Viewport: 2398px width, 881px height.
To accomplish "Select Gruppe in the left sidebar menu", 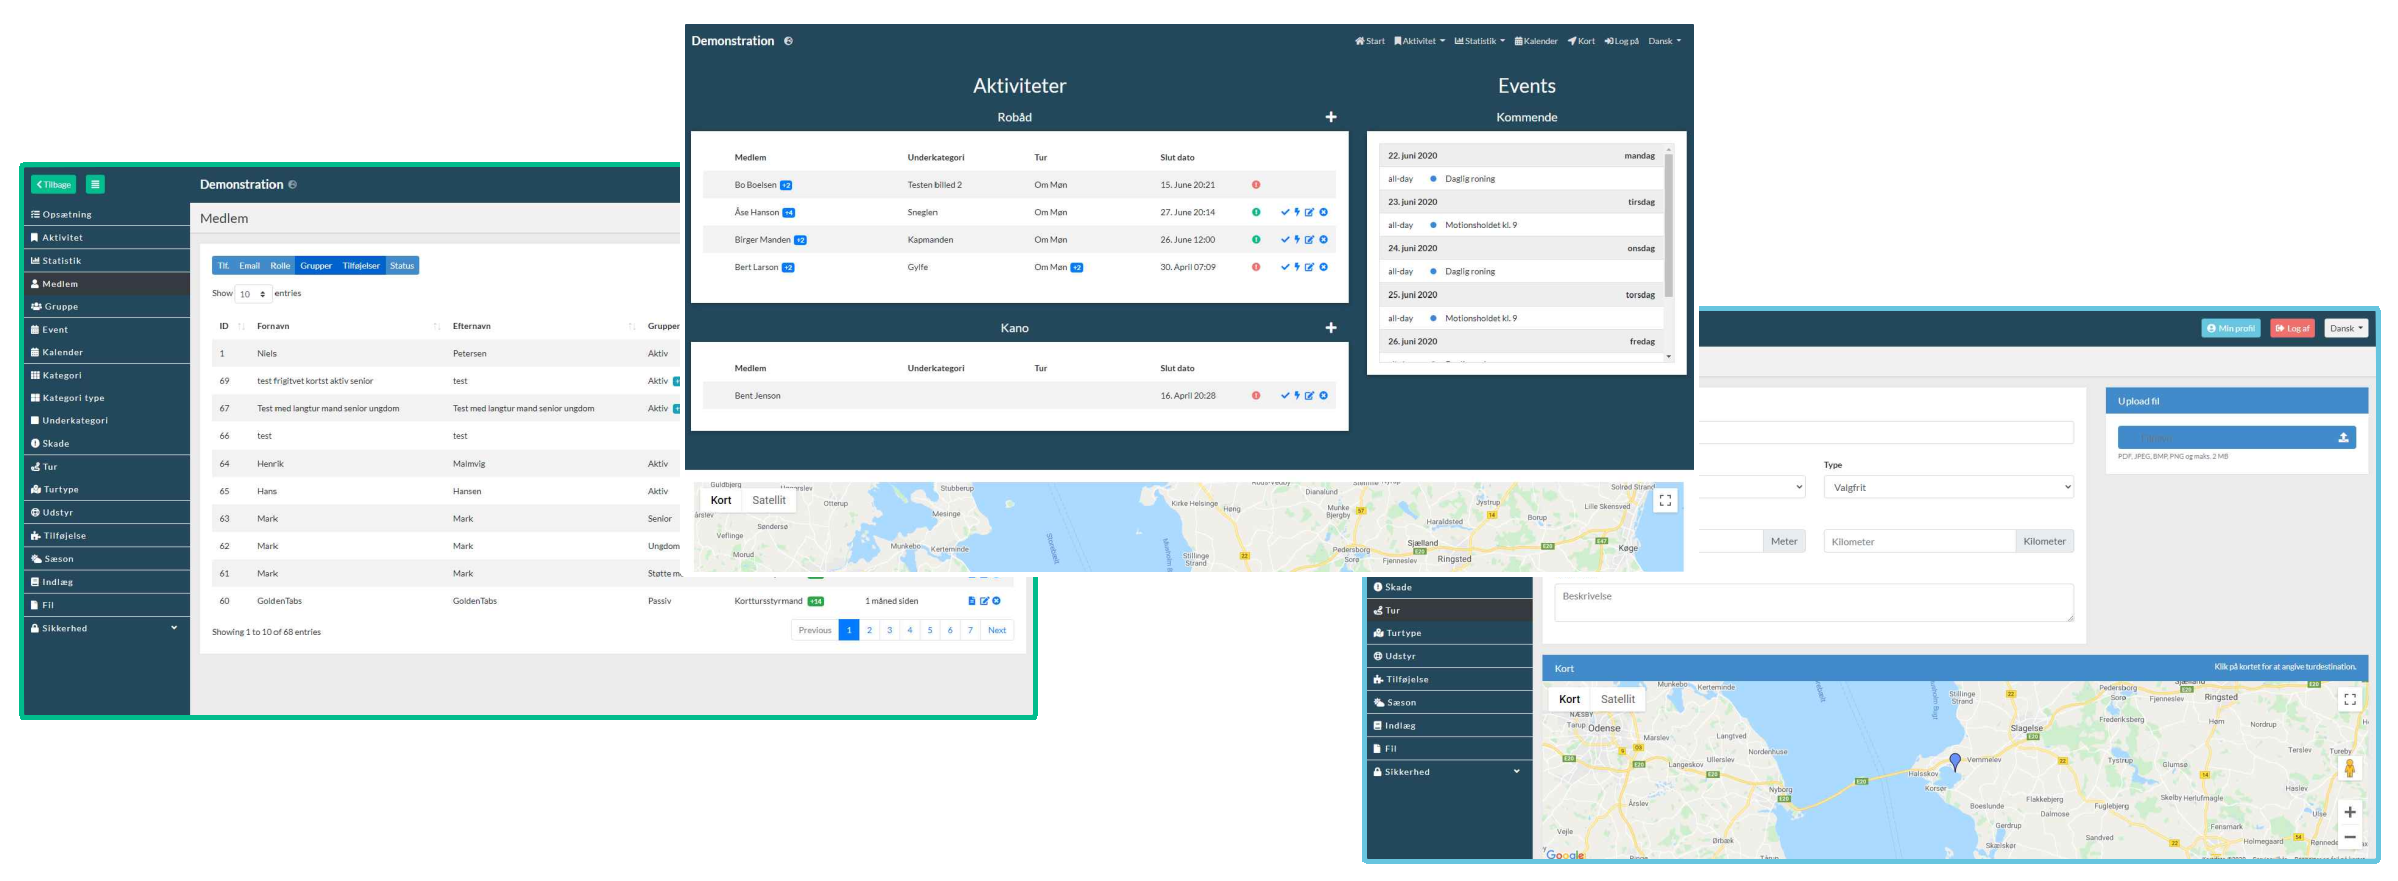I will 60,307.
